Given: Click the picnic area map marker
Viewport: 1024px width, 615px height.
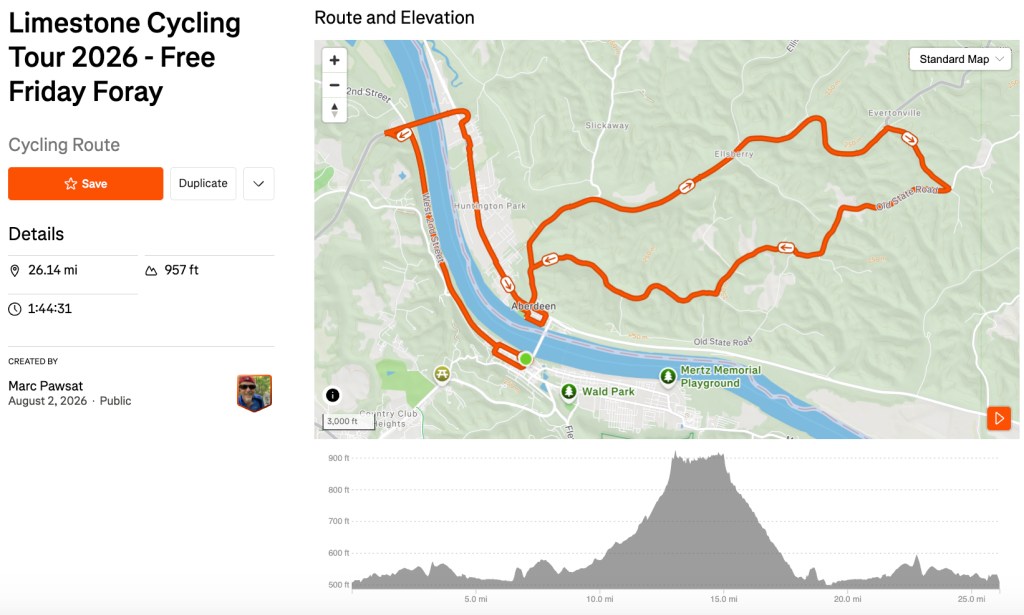Looking at the screenshot, I should click(442, 374).
